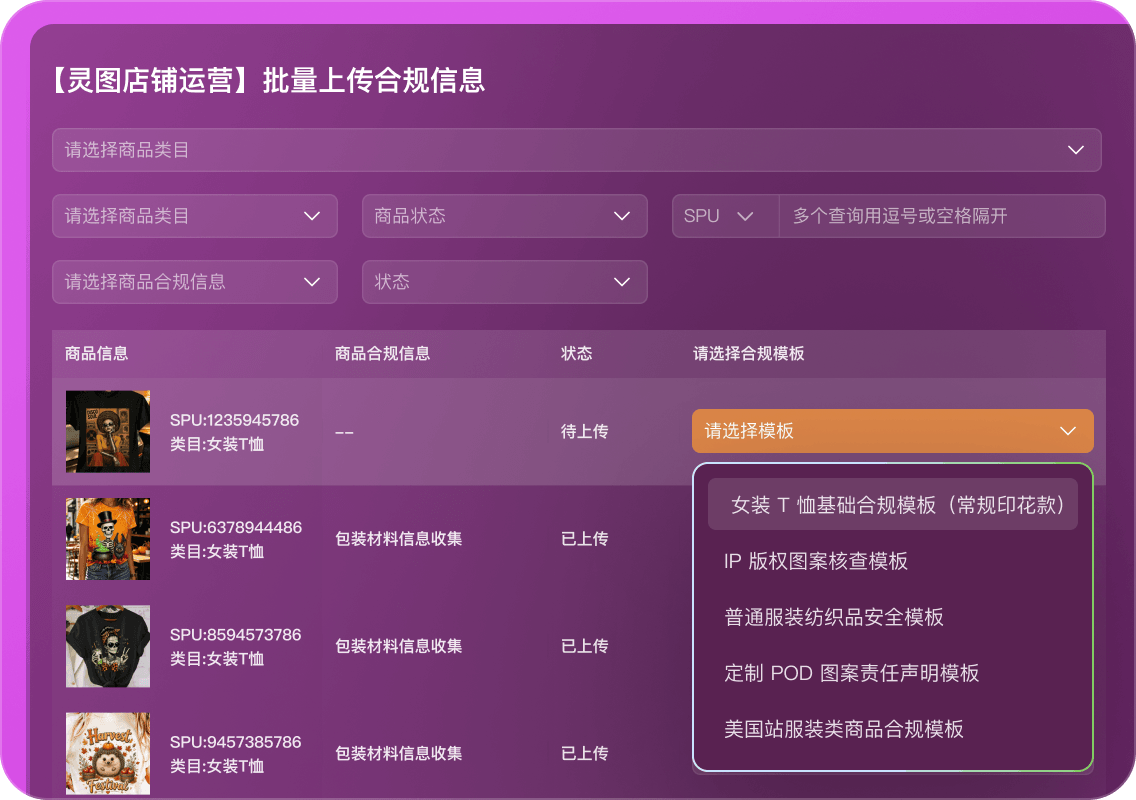Open product thumbnail for SPU:6378944486
The height and width of the screenshot is (800, 1136).
108,539
